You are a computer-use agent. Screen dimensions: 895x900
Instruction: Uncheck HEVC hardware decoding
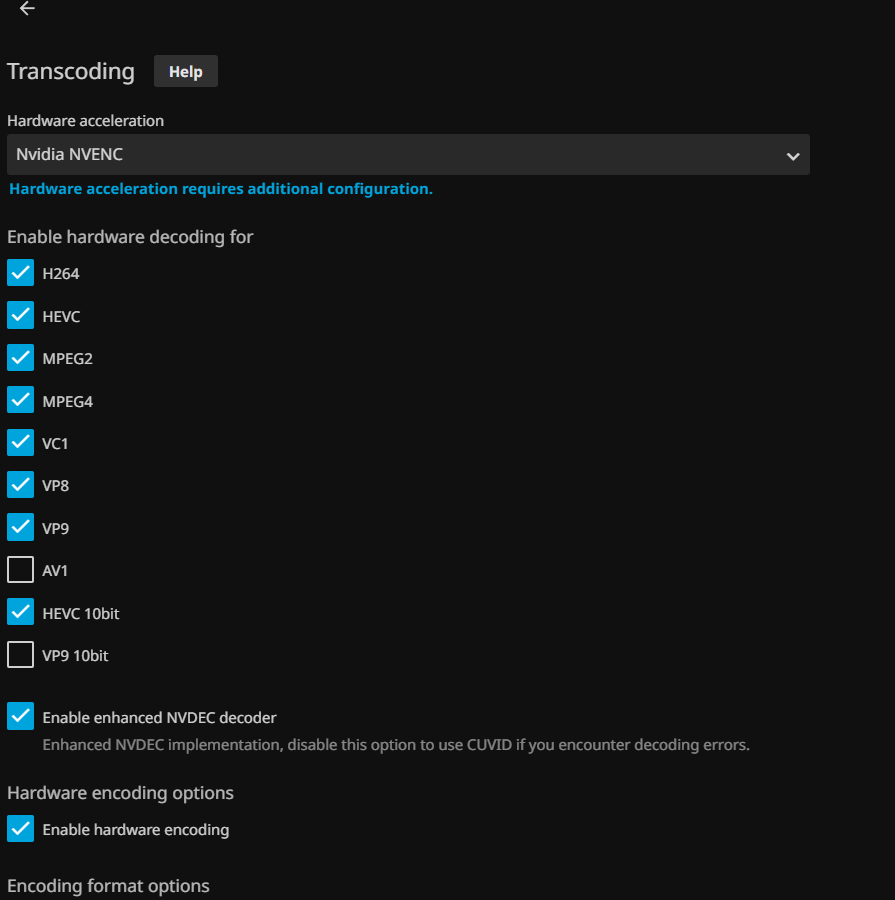21,316
